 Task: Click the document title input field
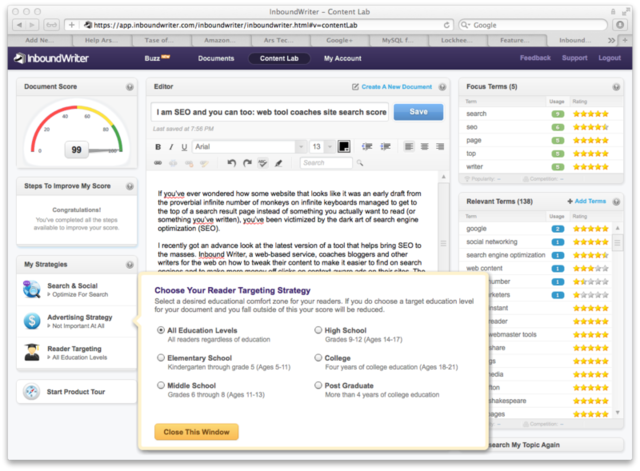click(270, 112)
